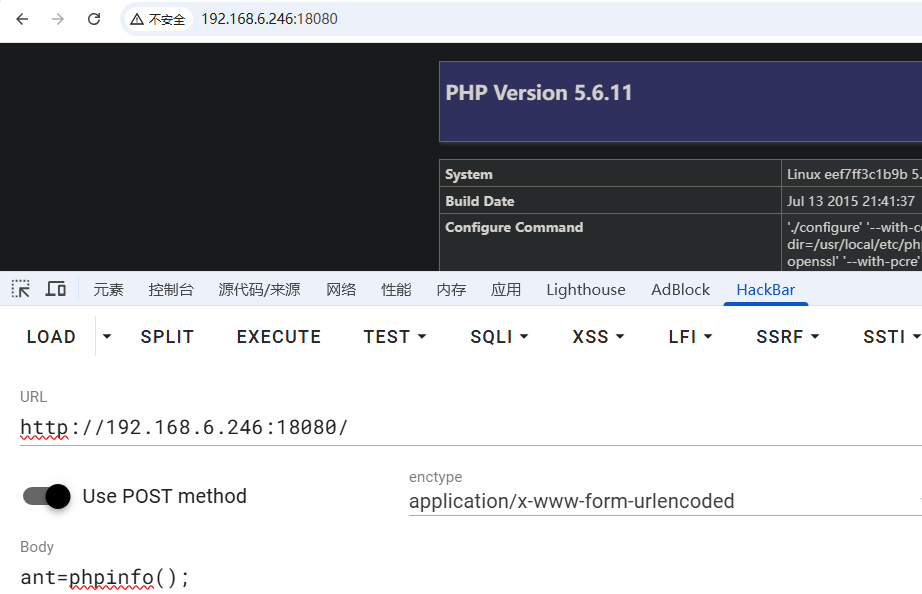Image resolution: width=922 pixels, height=594 pixels.
Task: Click the LOAD button
Action: (51, 337)
